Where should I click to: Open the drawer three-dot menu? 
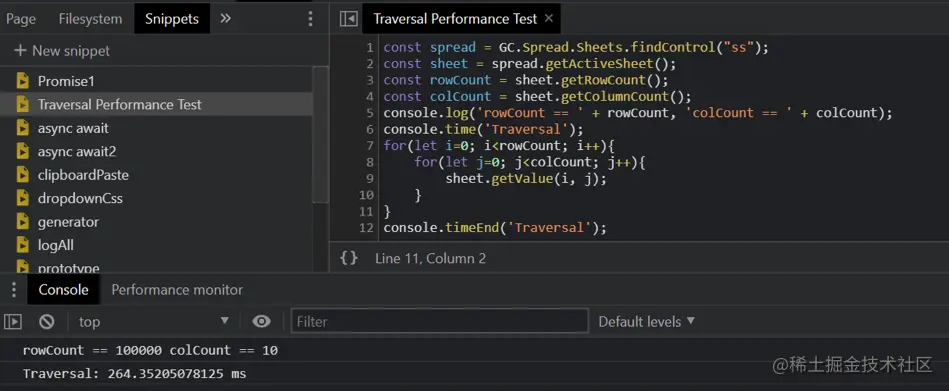tap(13, 290)
